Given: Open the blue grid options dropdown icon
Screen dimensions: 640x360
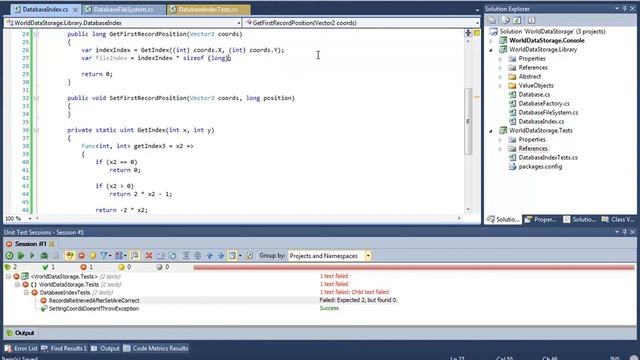Looking at the screenshot, I should click(120, 256).
